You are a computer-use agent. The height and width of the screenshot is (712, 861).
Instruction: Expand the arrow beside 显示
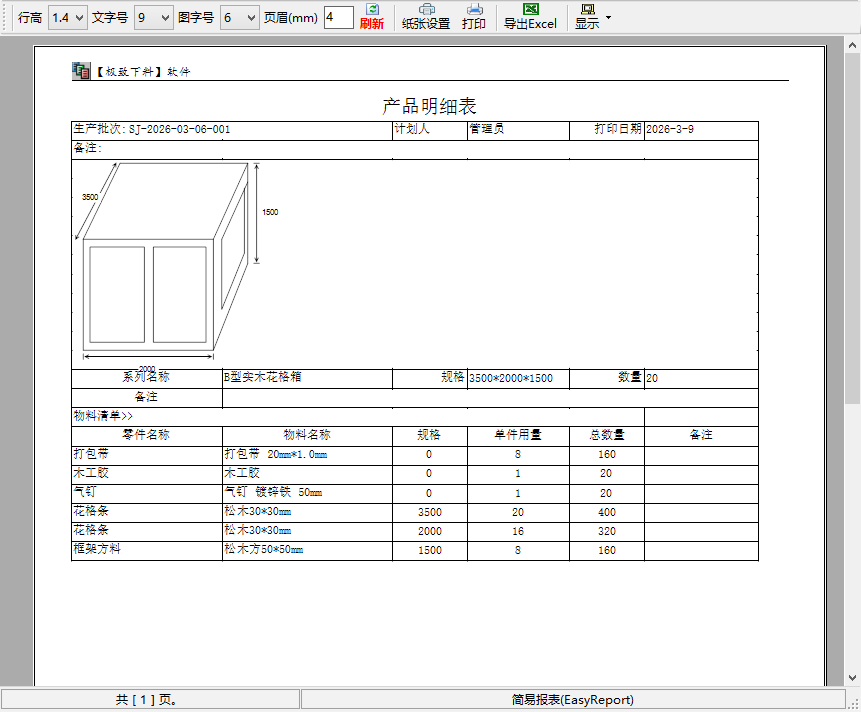pyautogui.click(x=608, y=18)
